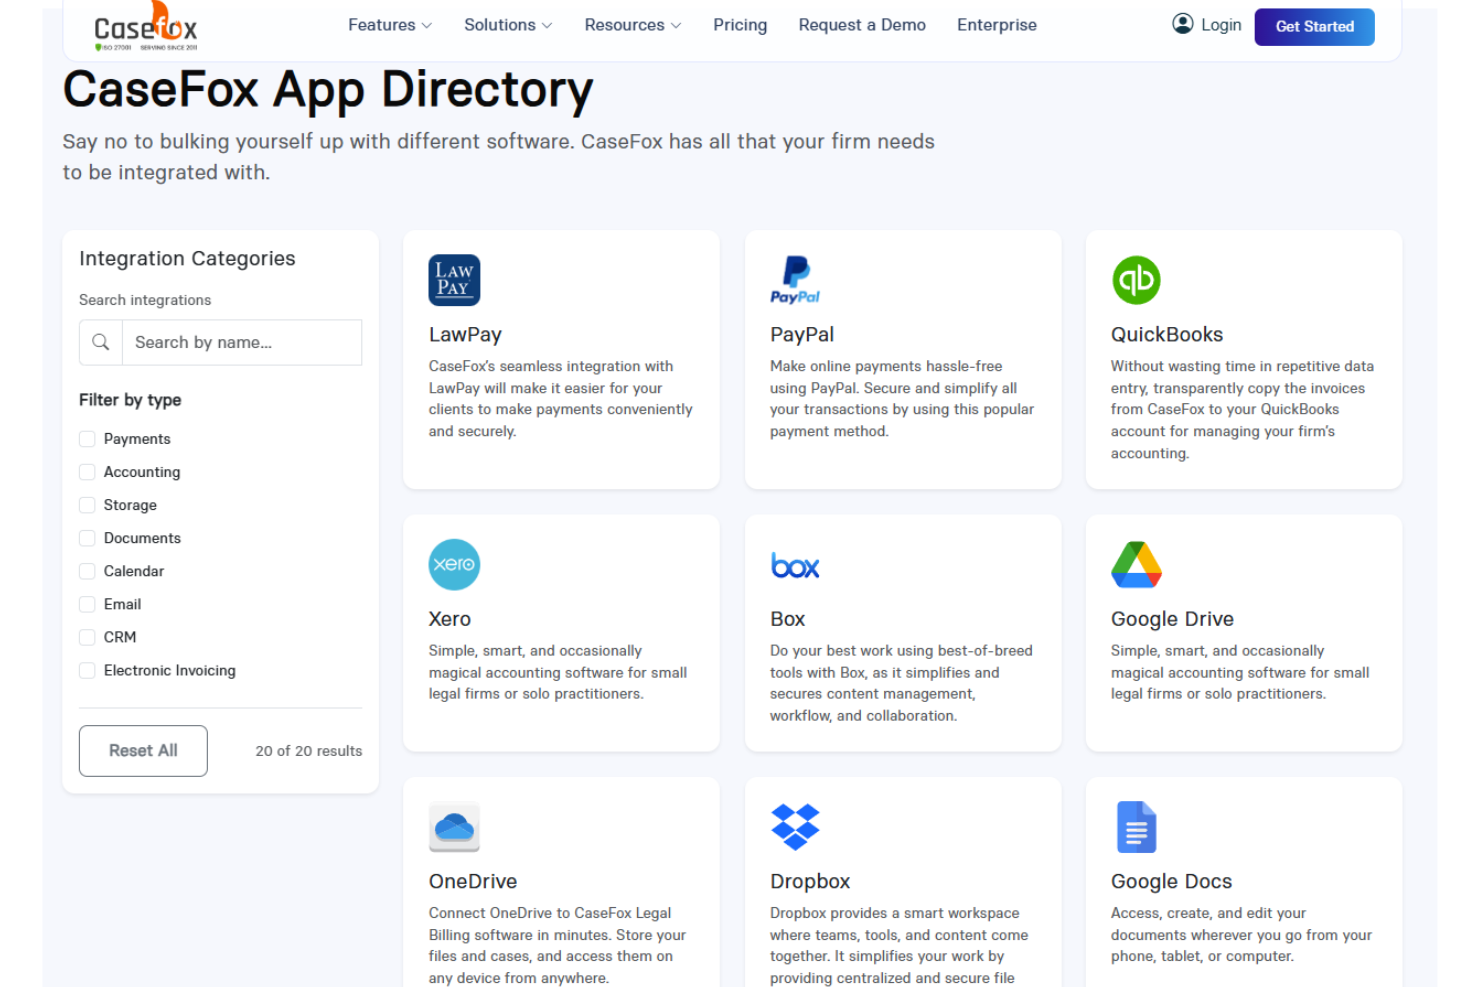Click the CaseFox logo
The height and width of the screenshot is (987, 1480).
click(x=146, y=27)
